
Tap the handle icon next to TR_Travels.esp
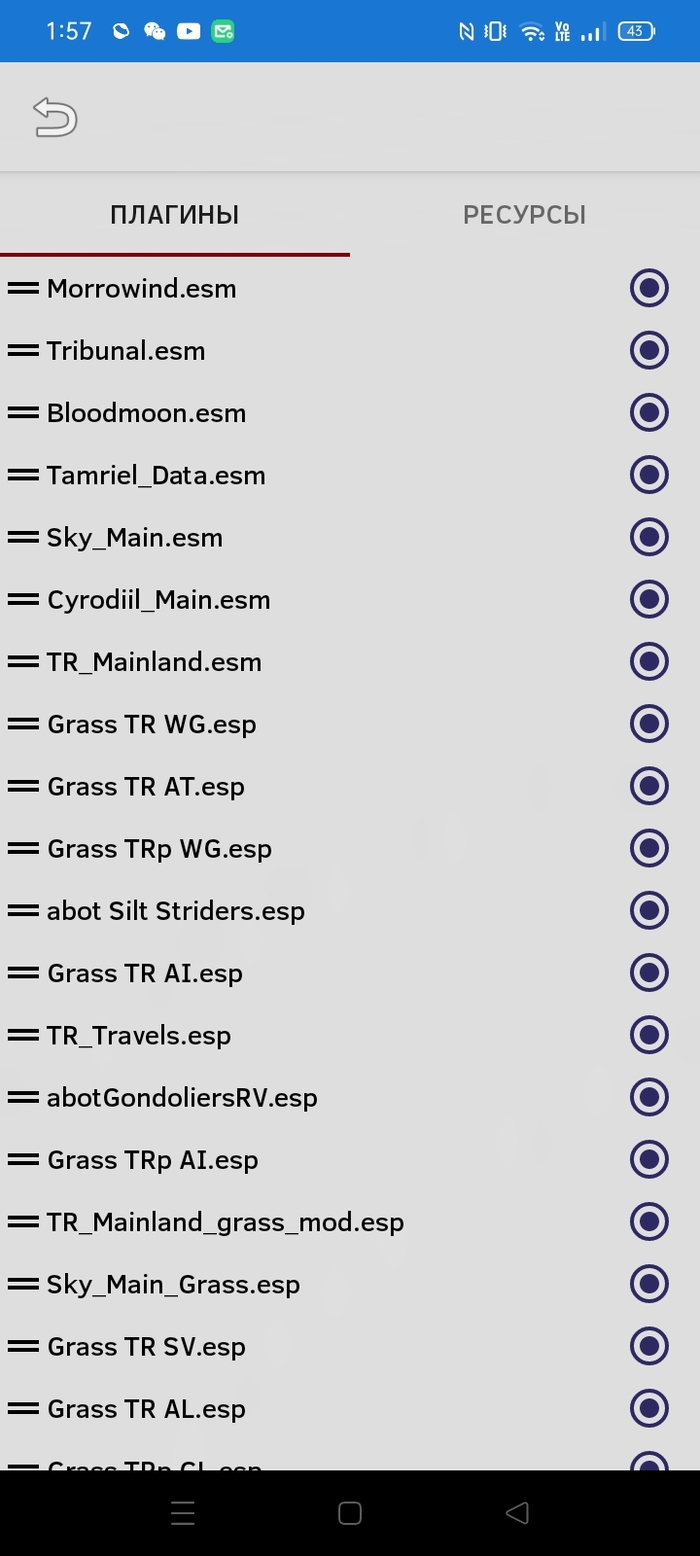point(23,1035)
